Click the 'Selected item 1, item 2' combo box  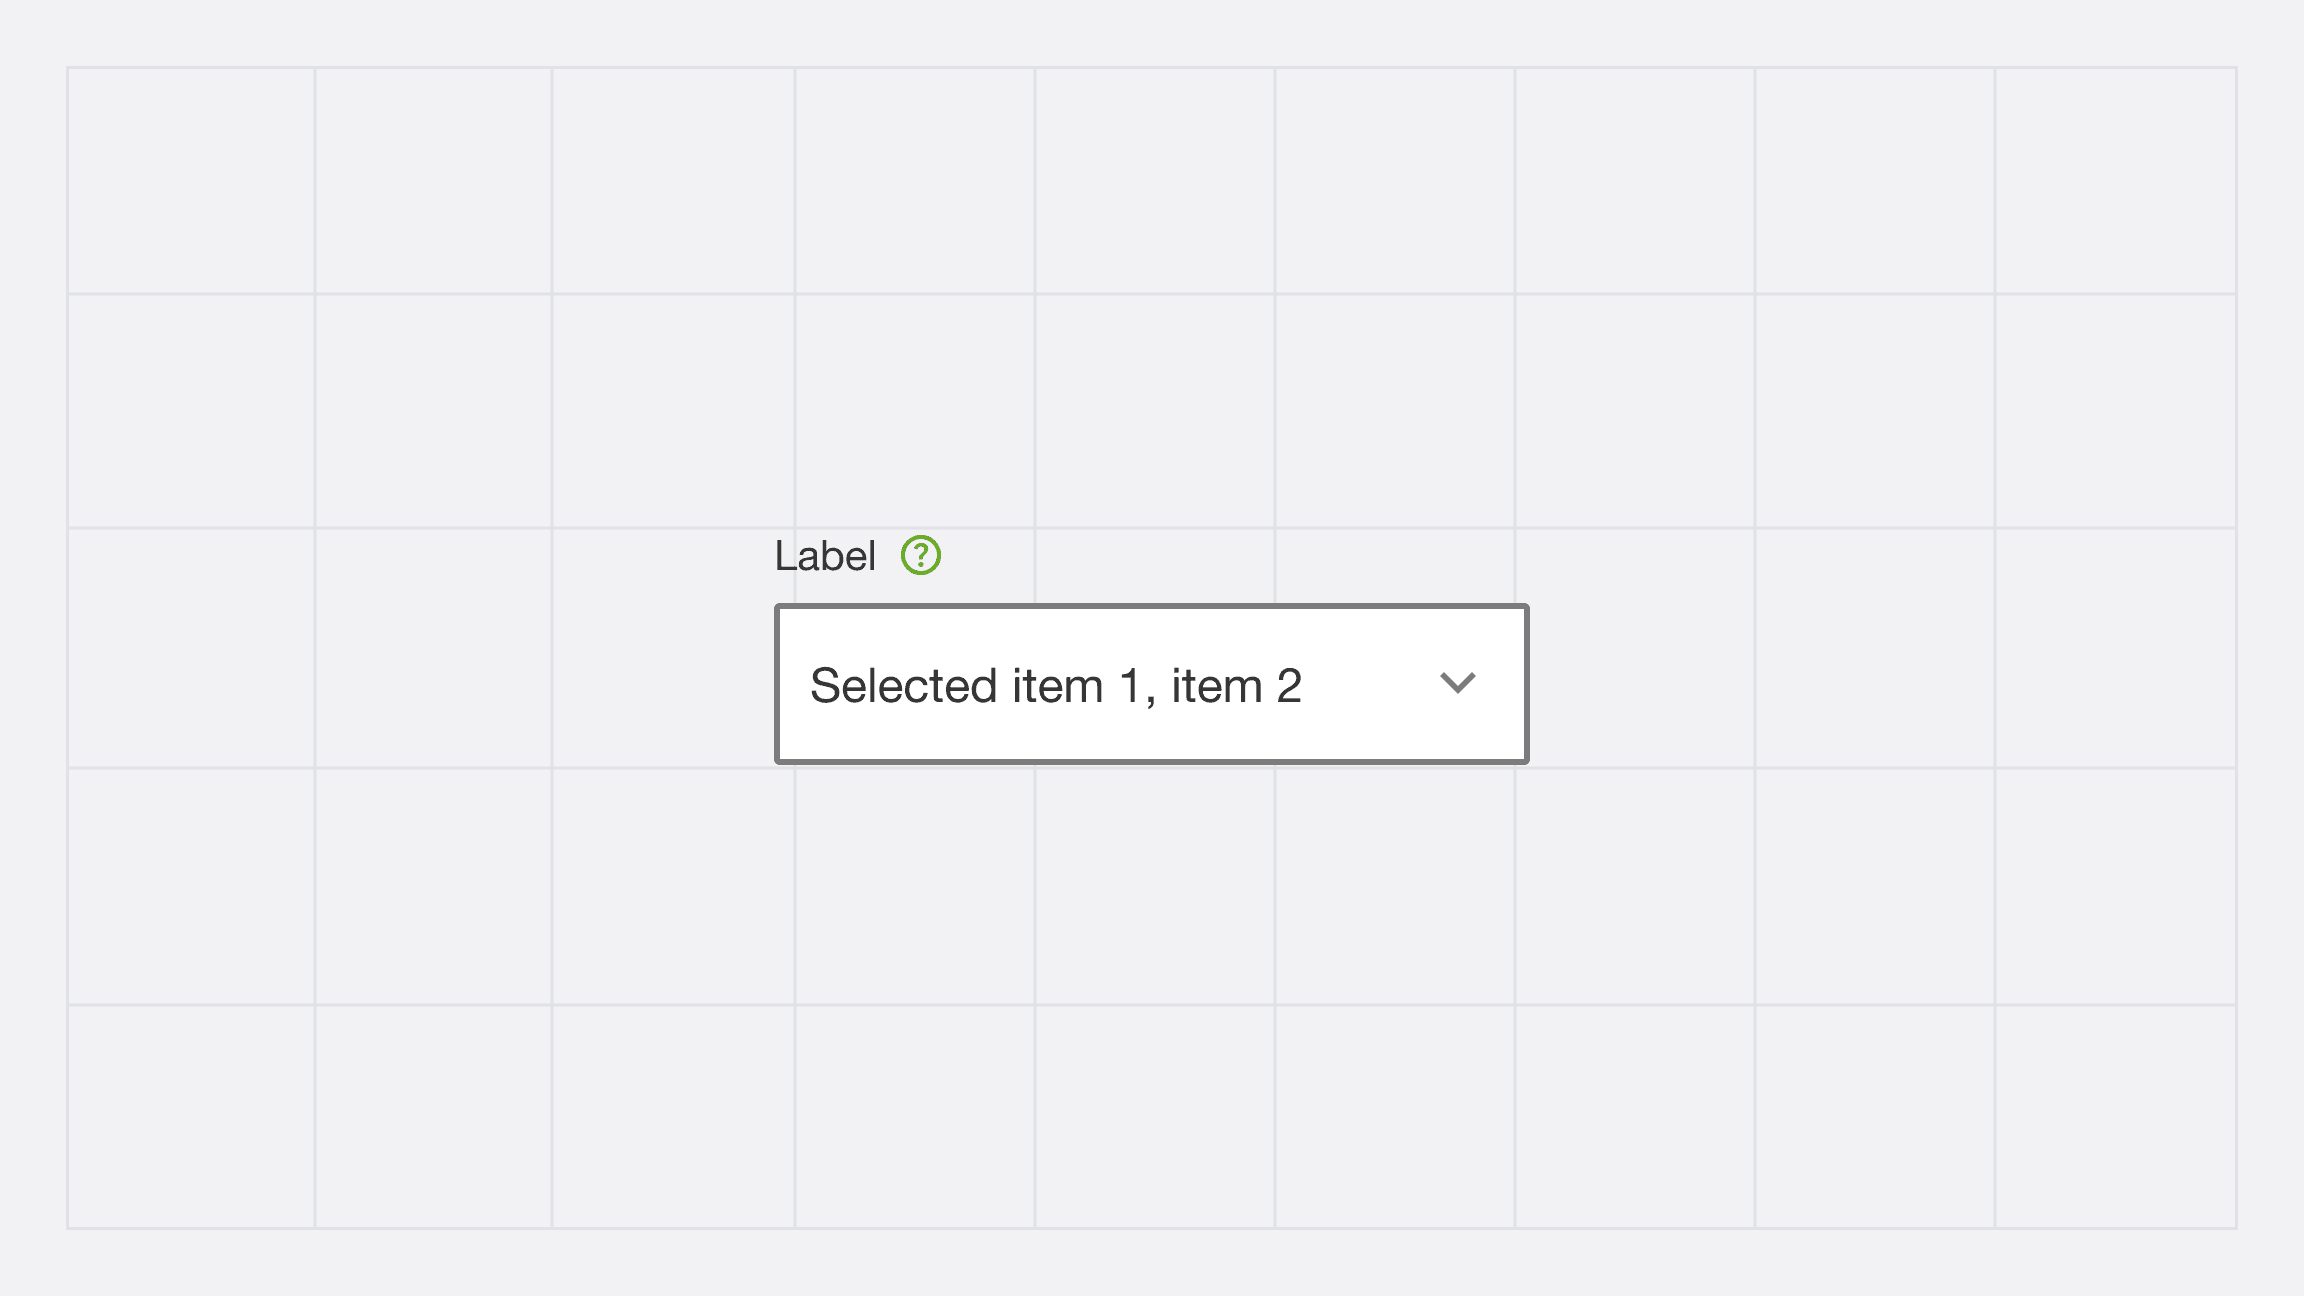1151,684
